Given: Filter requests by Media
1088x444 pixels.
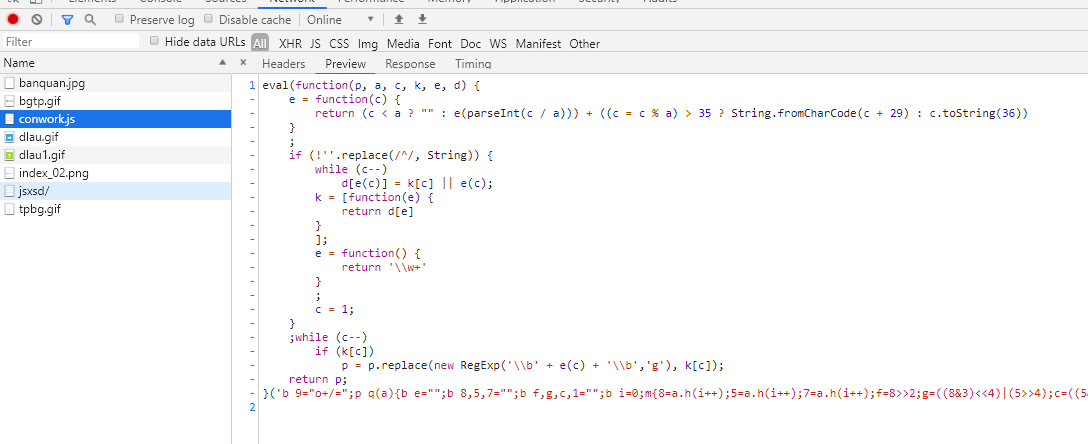Looking at the screenshot, I should pyautogui.click(x=403, y=44).
